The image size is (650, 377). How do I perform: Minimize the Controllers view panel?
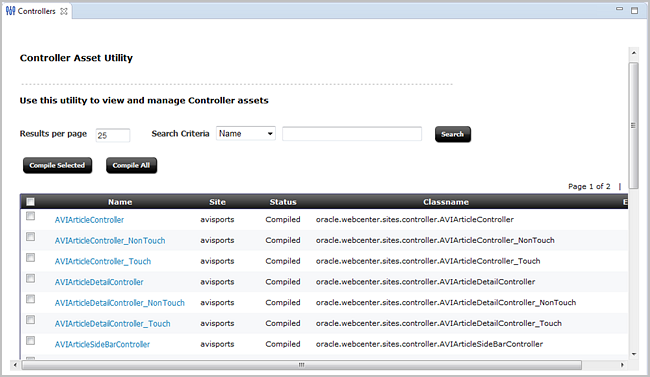click(619, 9)
